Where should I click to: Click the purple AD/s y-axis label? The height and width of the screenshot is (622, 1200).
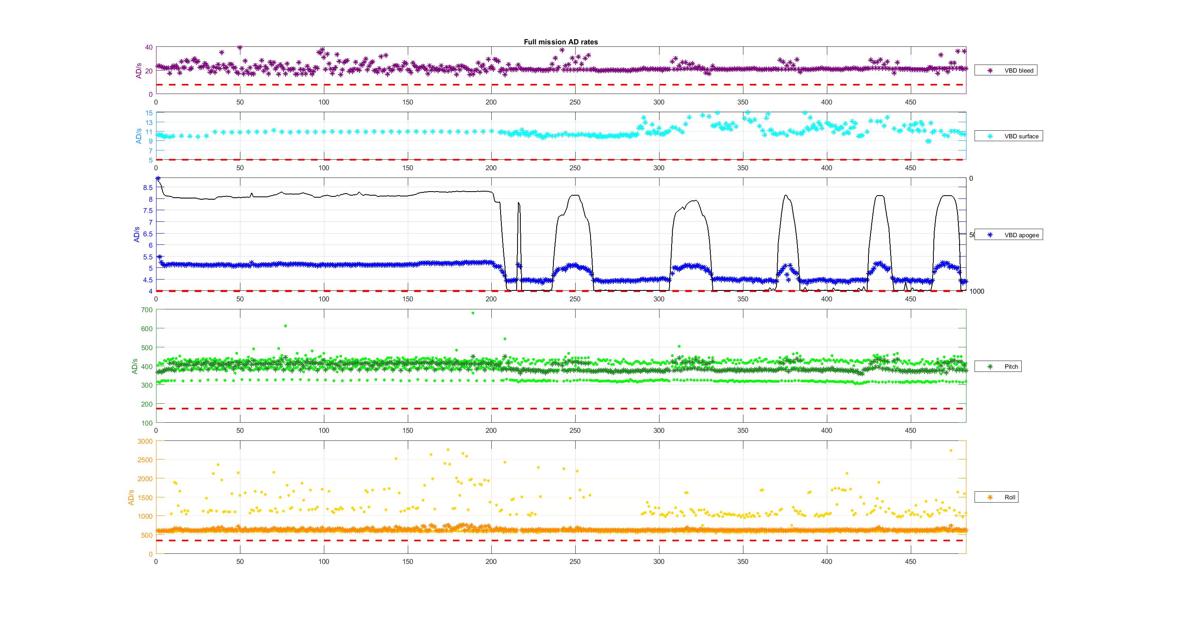pos(139,70)
